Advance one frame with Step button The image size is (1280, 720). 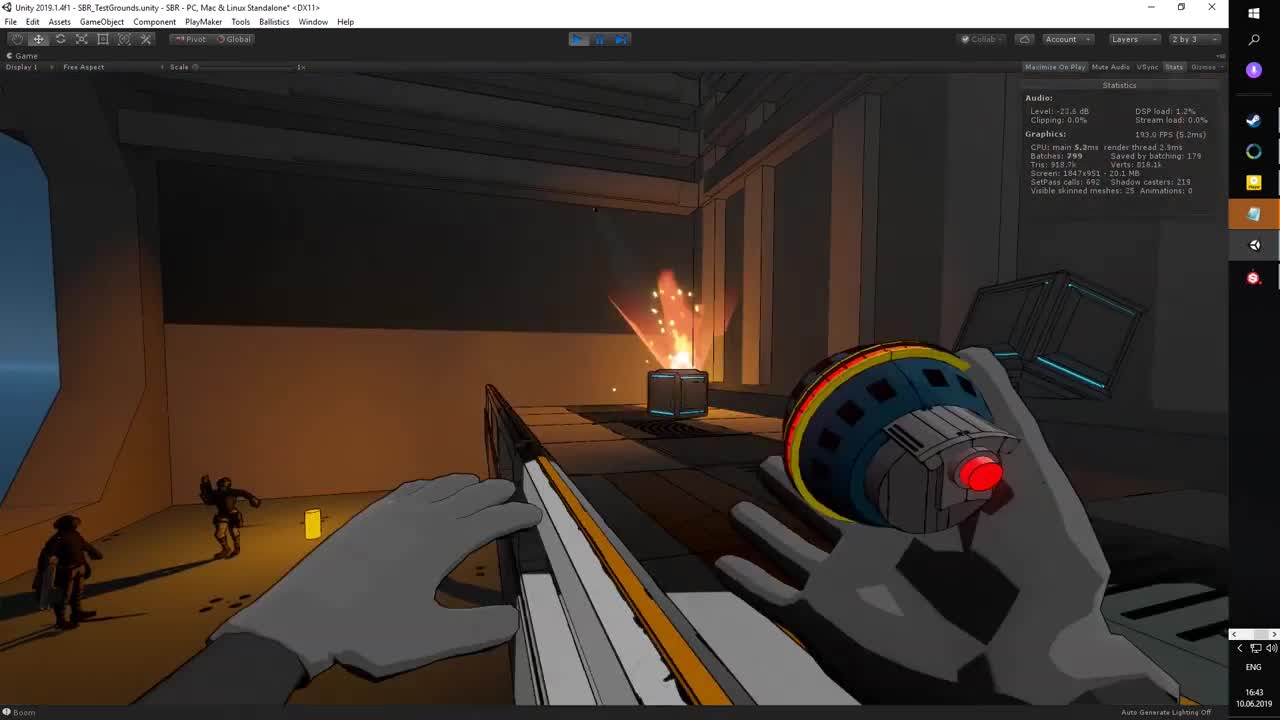620,39
